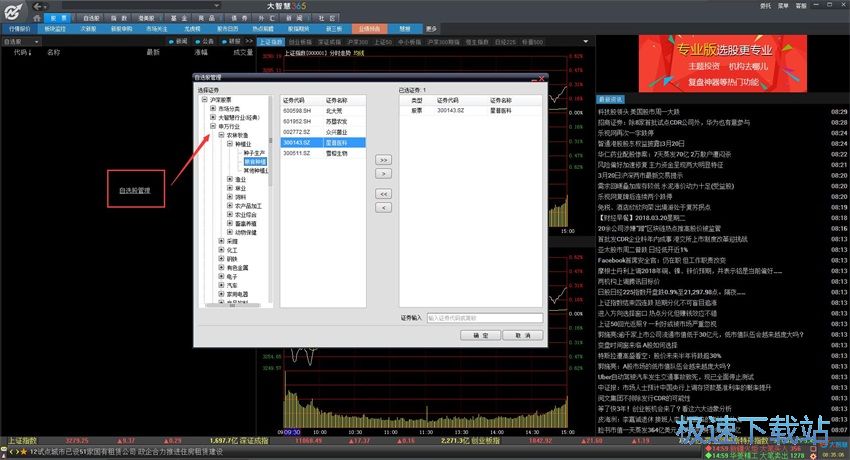850x460 pixels.
Task: Click the 证券输入 input field
Action: click(485, 318)
